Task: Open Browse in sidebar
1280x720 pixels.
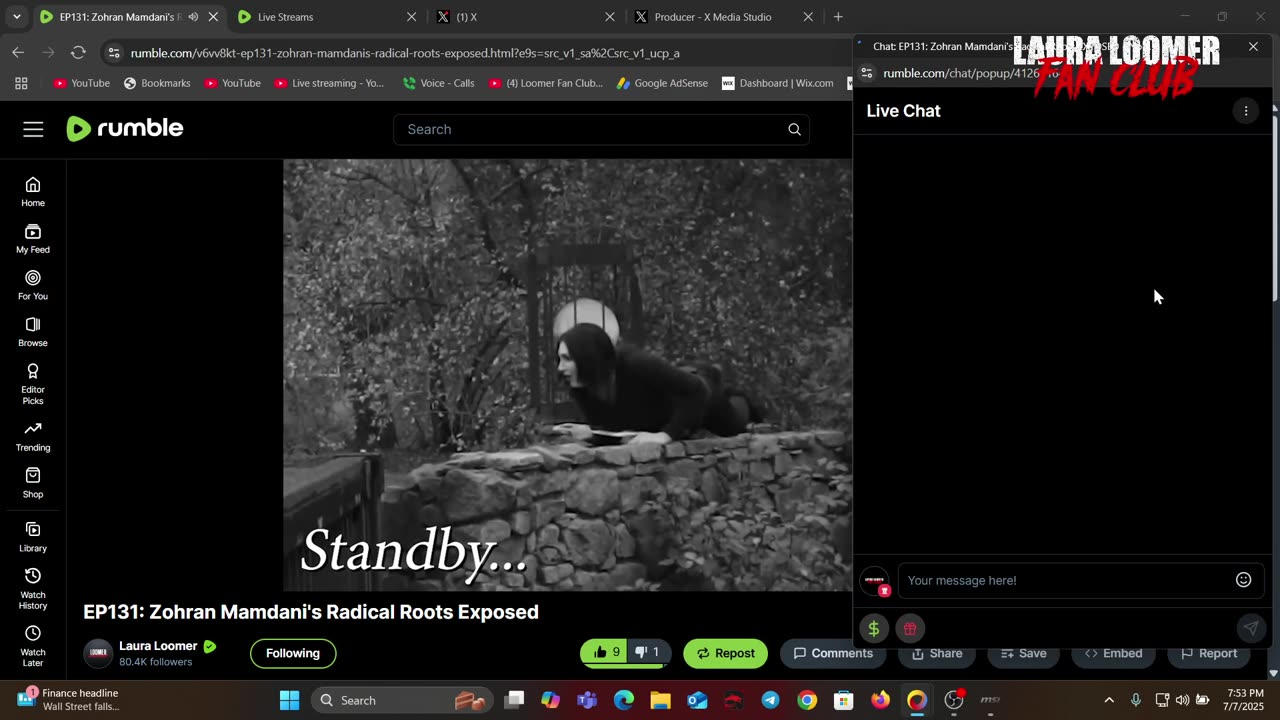Action: [33, 331]
